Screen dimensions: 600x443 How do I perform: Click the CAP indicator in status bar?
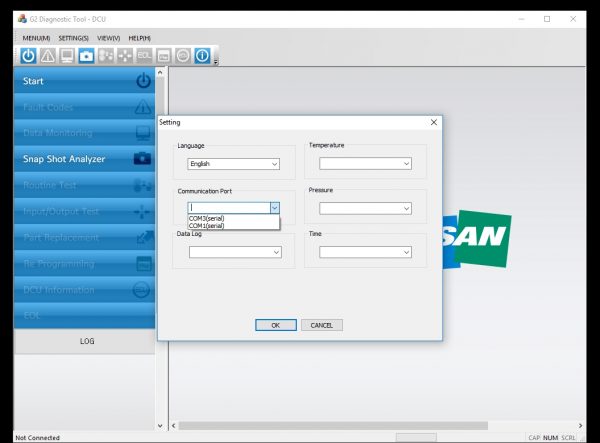click(534, 438)
